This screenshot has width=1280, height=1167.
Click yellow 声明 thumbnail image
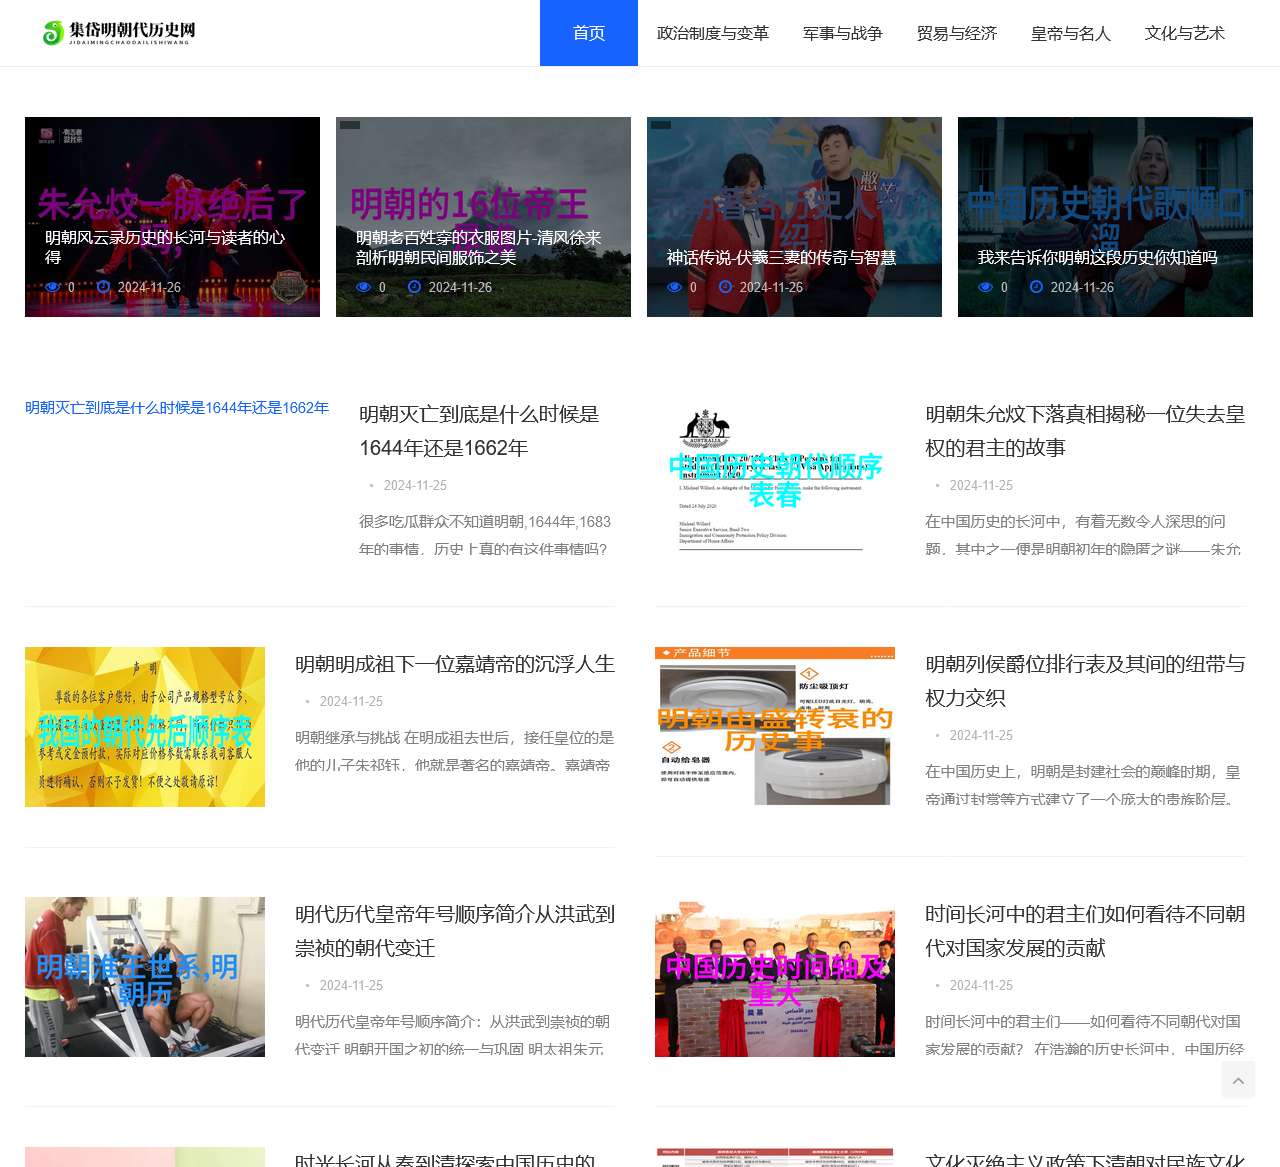coord(145,727)
